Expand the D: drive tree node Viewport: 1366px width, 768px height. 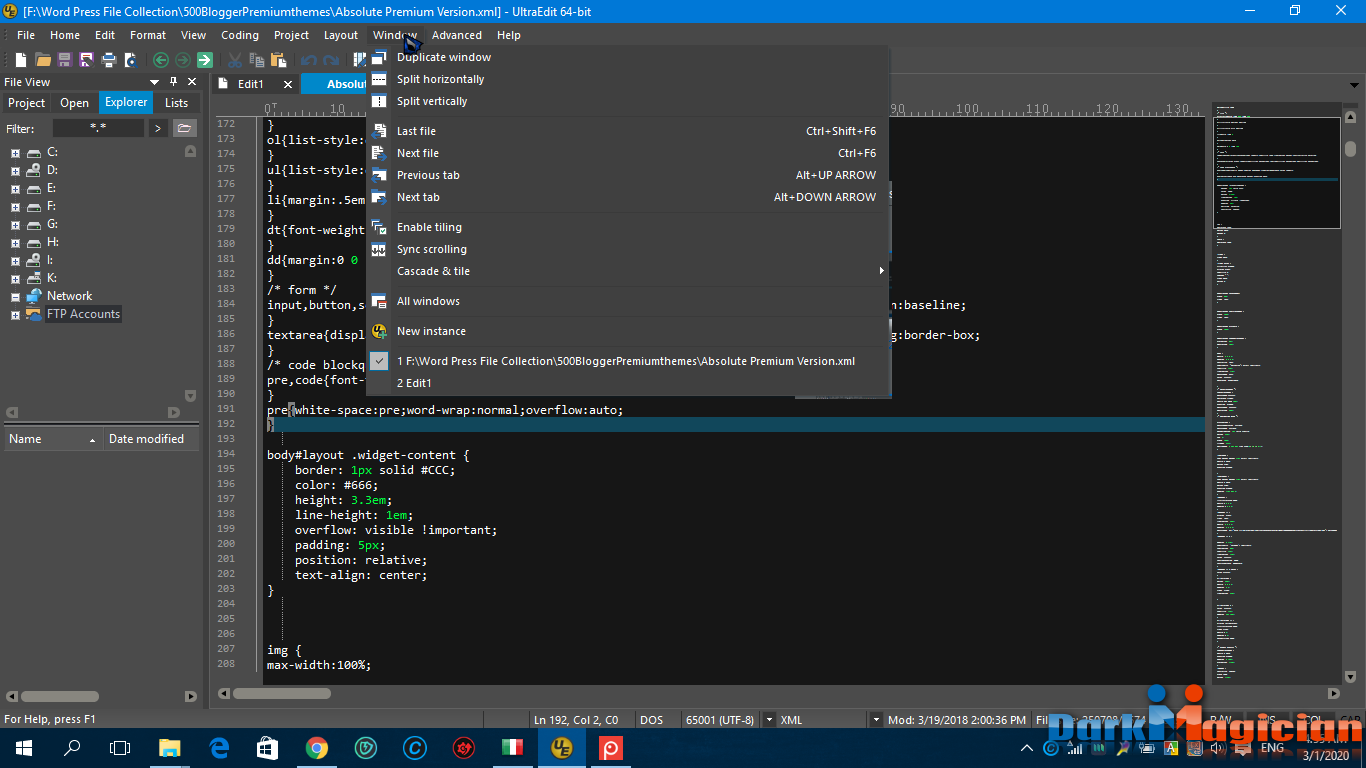coord(15,171)
